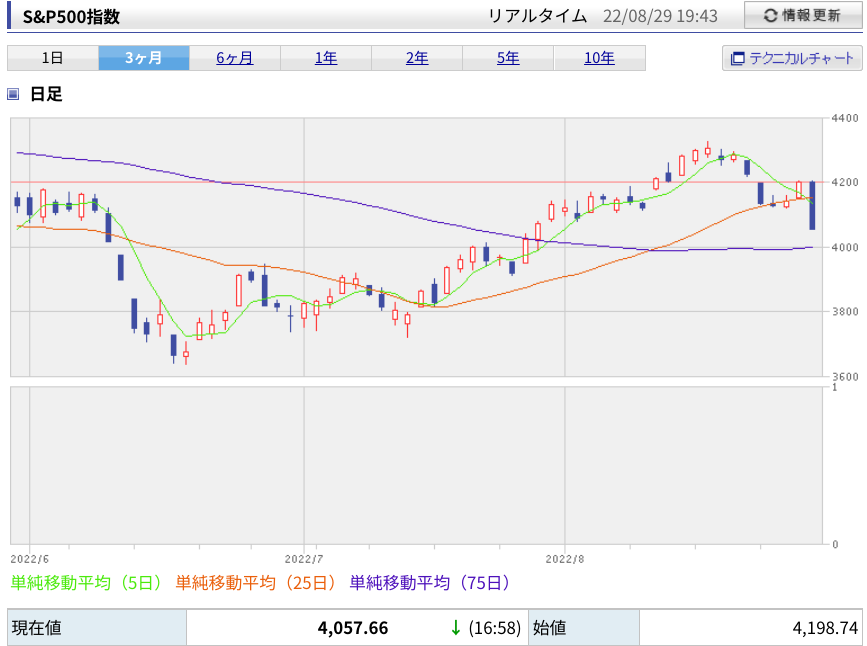The image size is (867, 646).
Task: Select the 3ヶ月 period tab
Action: (x=144, y=58)
